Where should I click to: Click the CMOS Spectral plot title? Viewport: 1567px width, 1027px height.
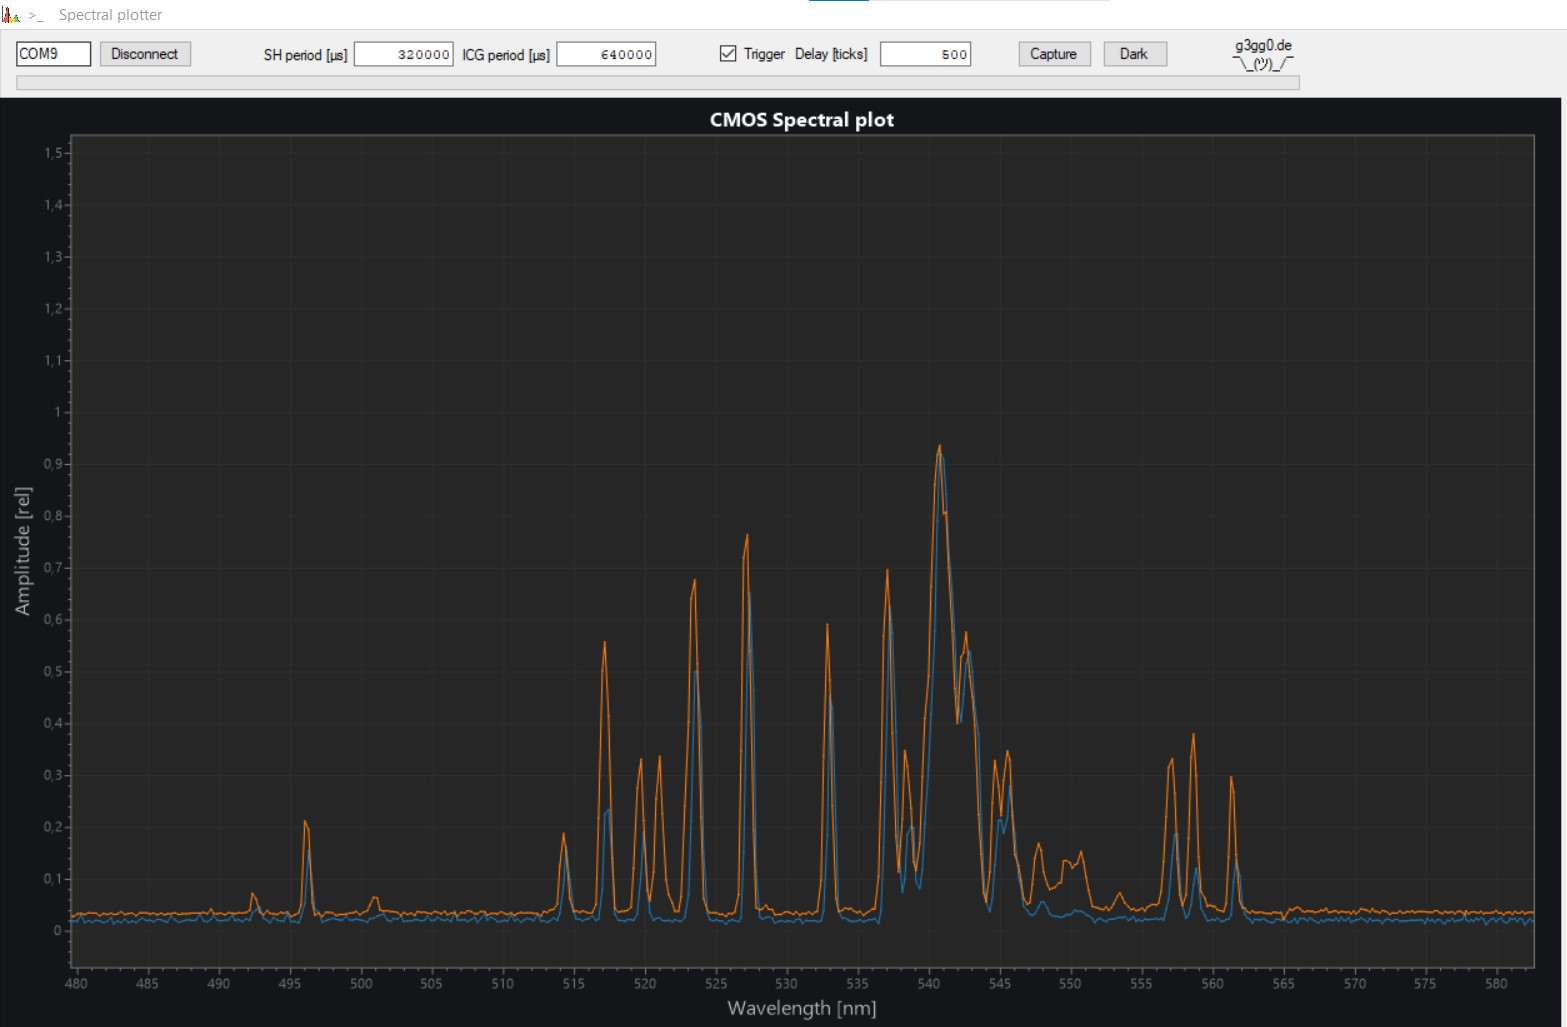point(801,120)
